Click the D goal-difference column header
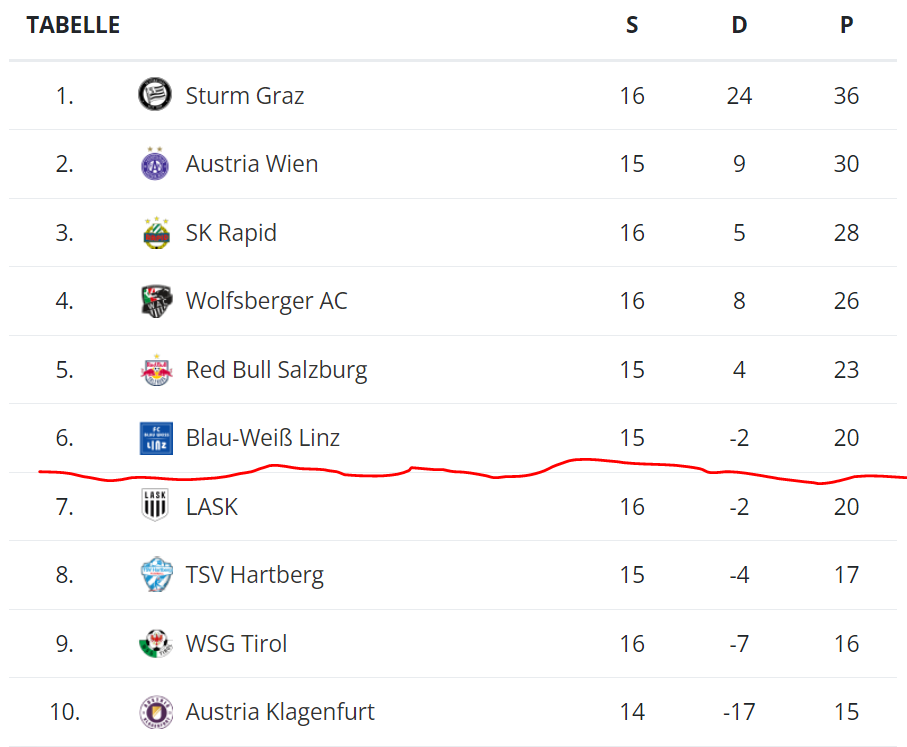Screen dimensions: 907x747 tap(739, 25)
